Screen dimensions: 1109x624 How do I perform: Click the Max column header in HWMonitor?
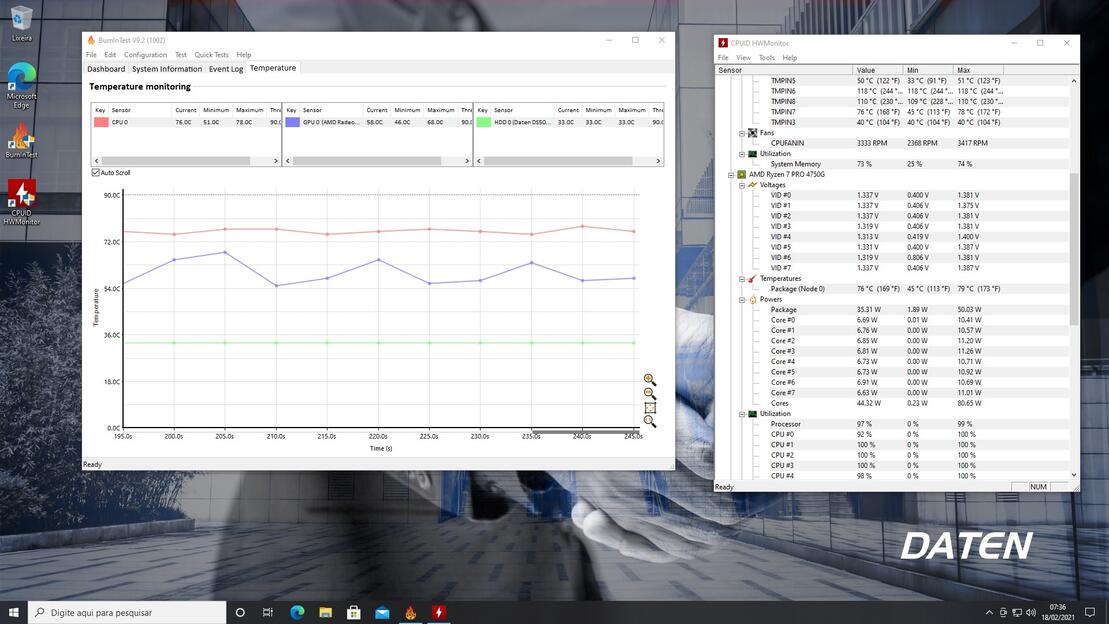(x=978, y=70)
